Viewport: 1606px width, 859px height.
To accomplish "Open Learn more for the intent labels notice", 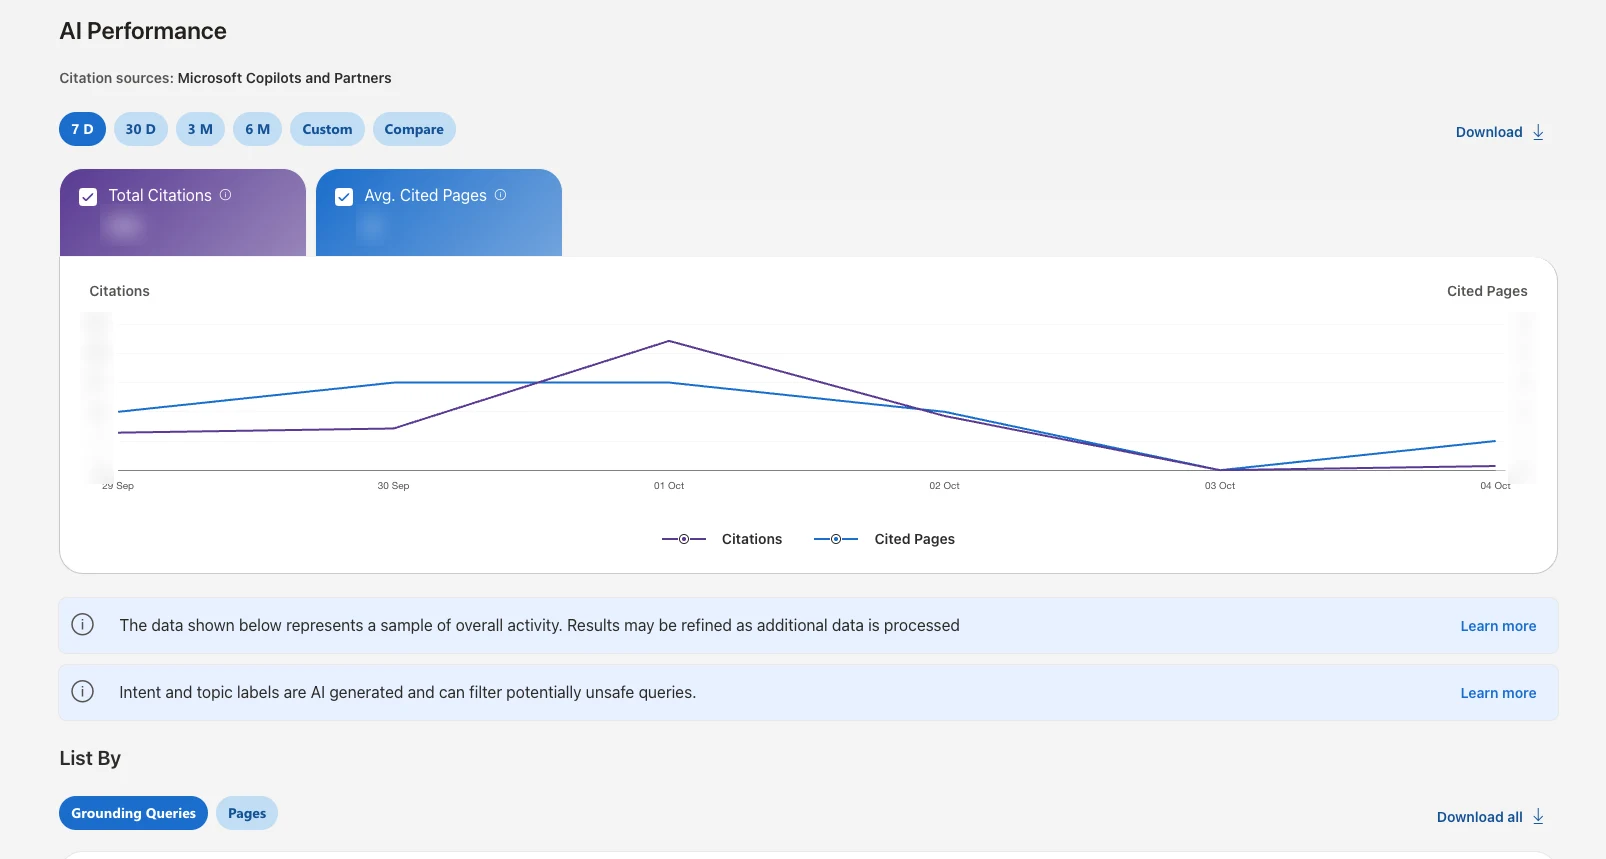I will (x=1498, y=693).
